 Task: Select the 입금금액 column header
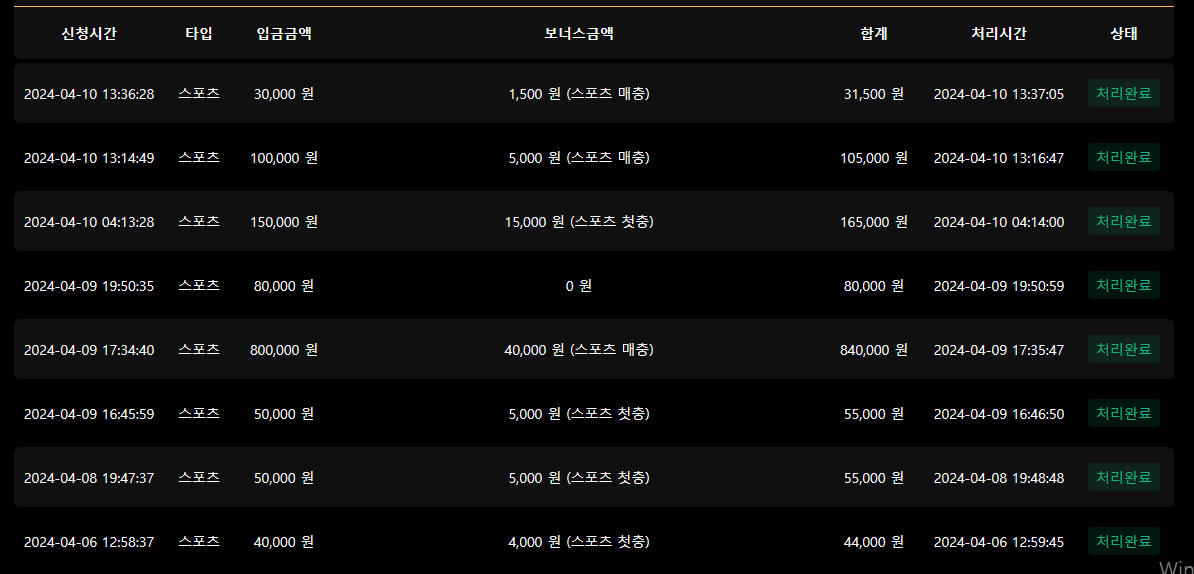pos(284,33)
